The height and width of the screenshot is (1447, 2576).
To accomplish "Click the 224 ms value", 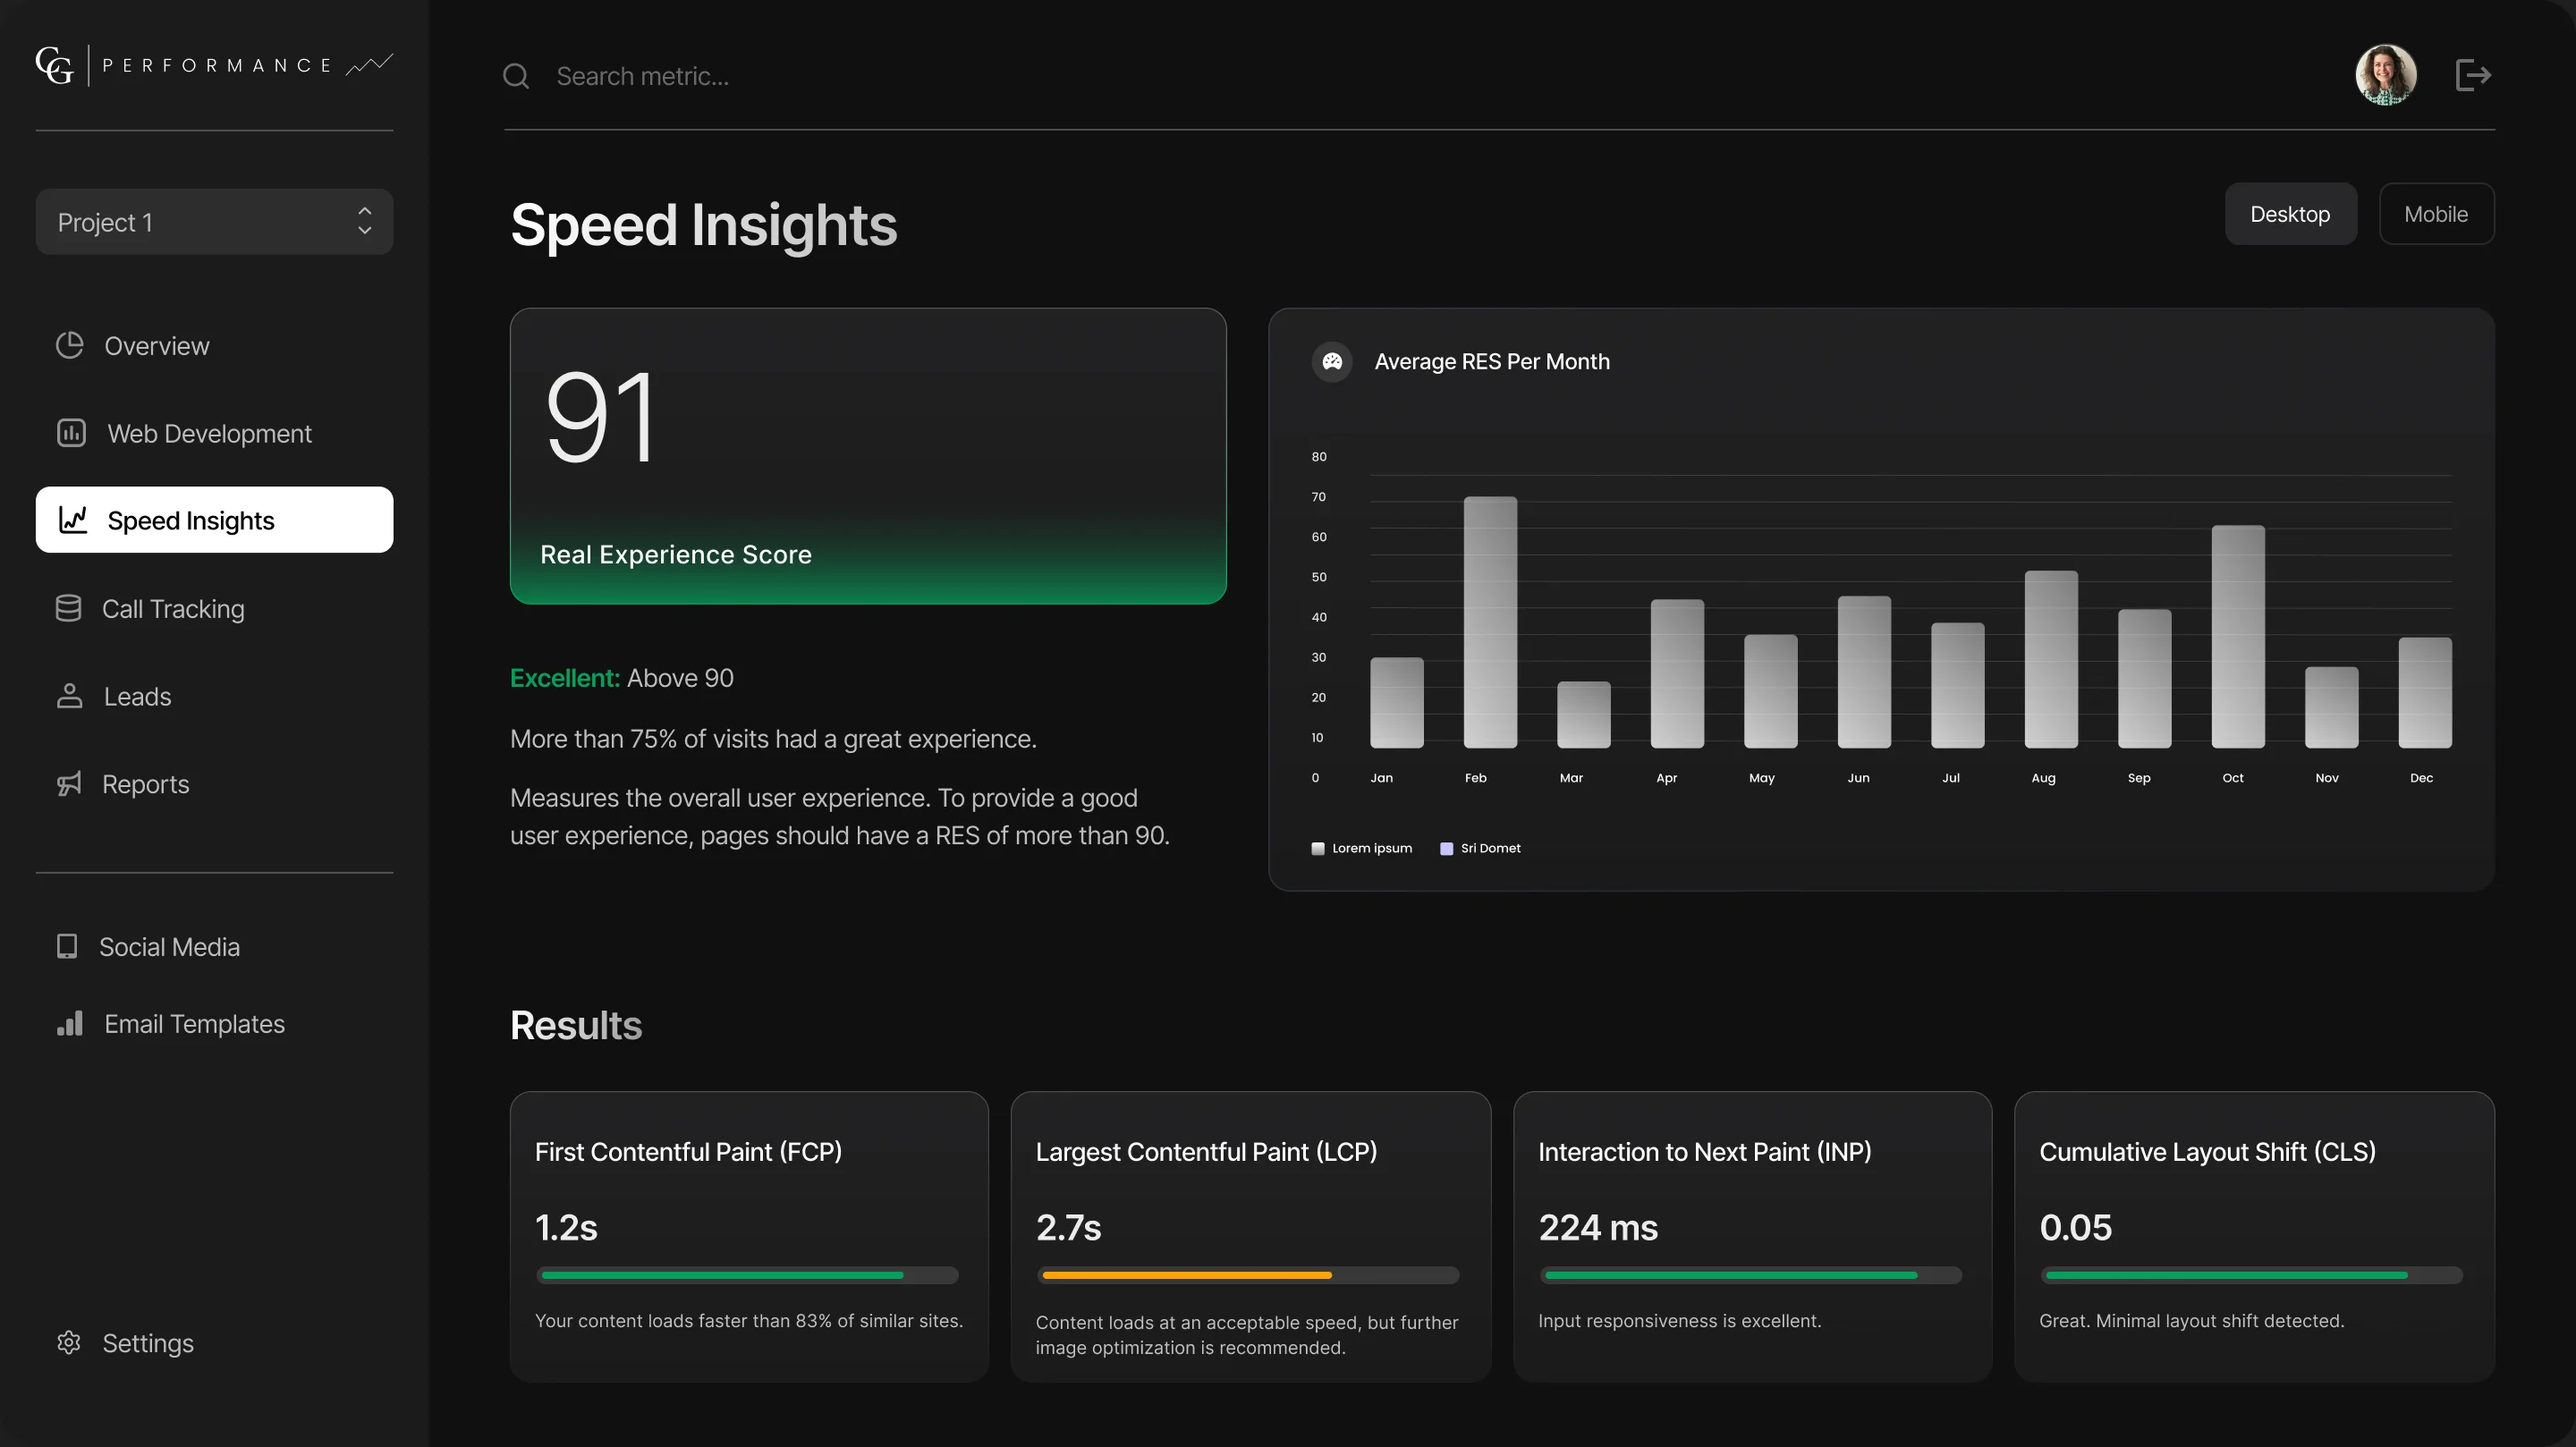I will click(1598, 1227).
